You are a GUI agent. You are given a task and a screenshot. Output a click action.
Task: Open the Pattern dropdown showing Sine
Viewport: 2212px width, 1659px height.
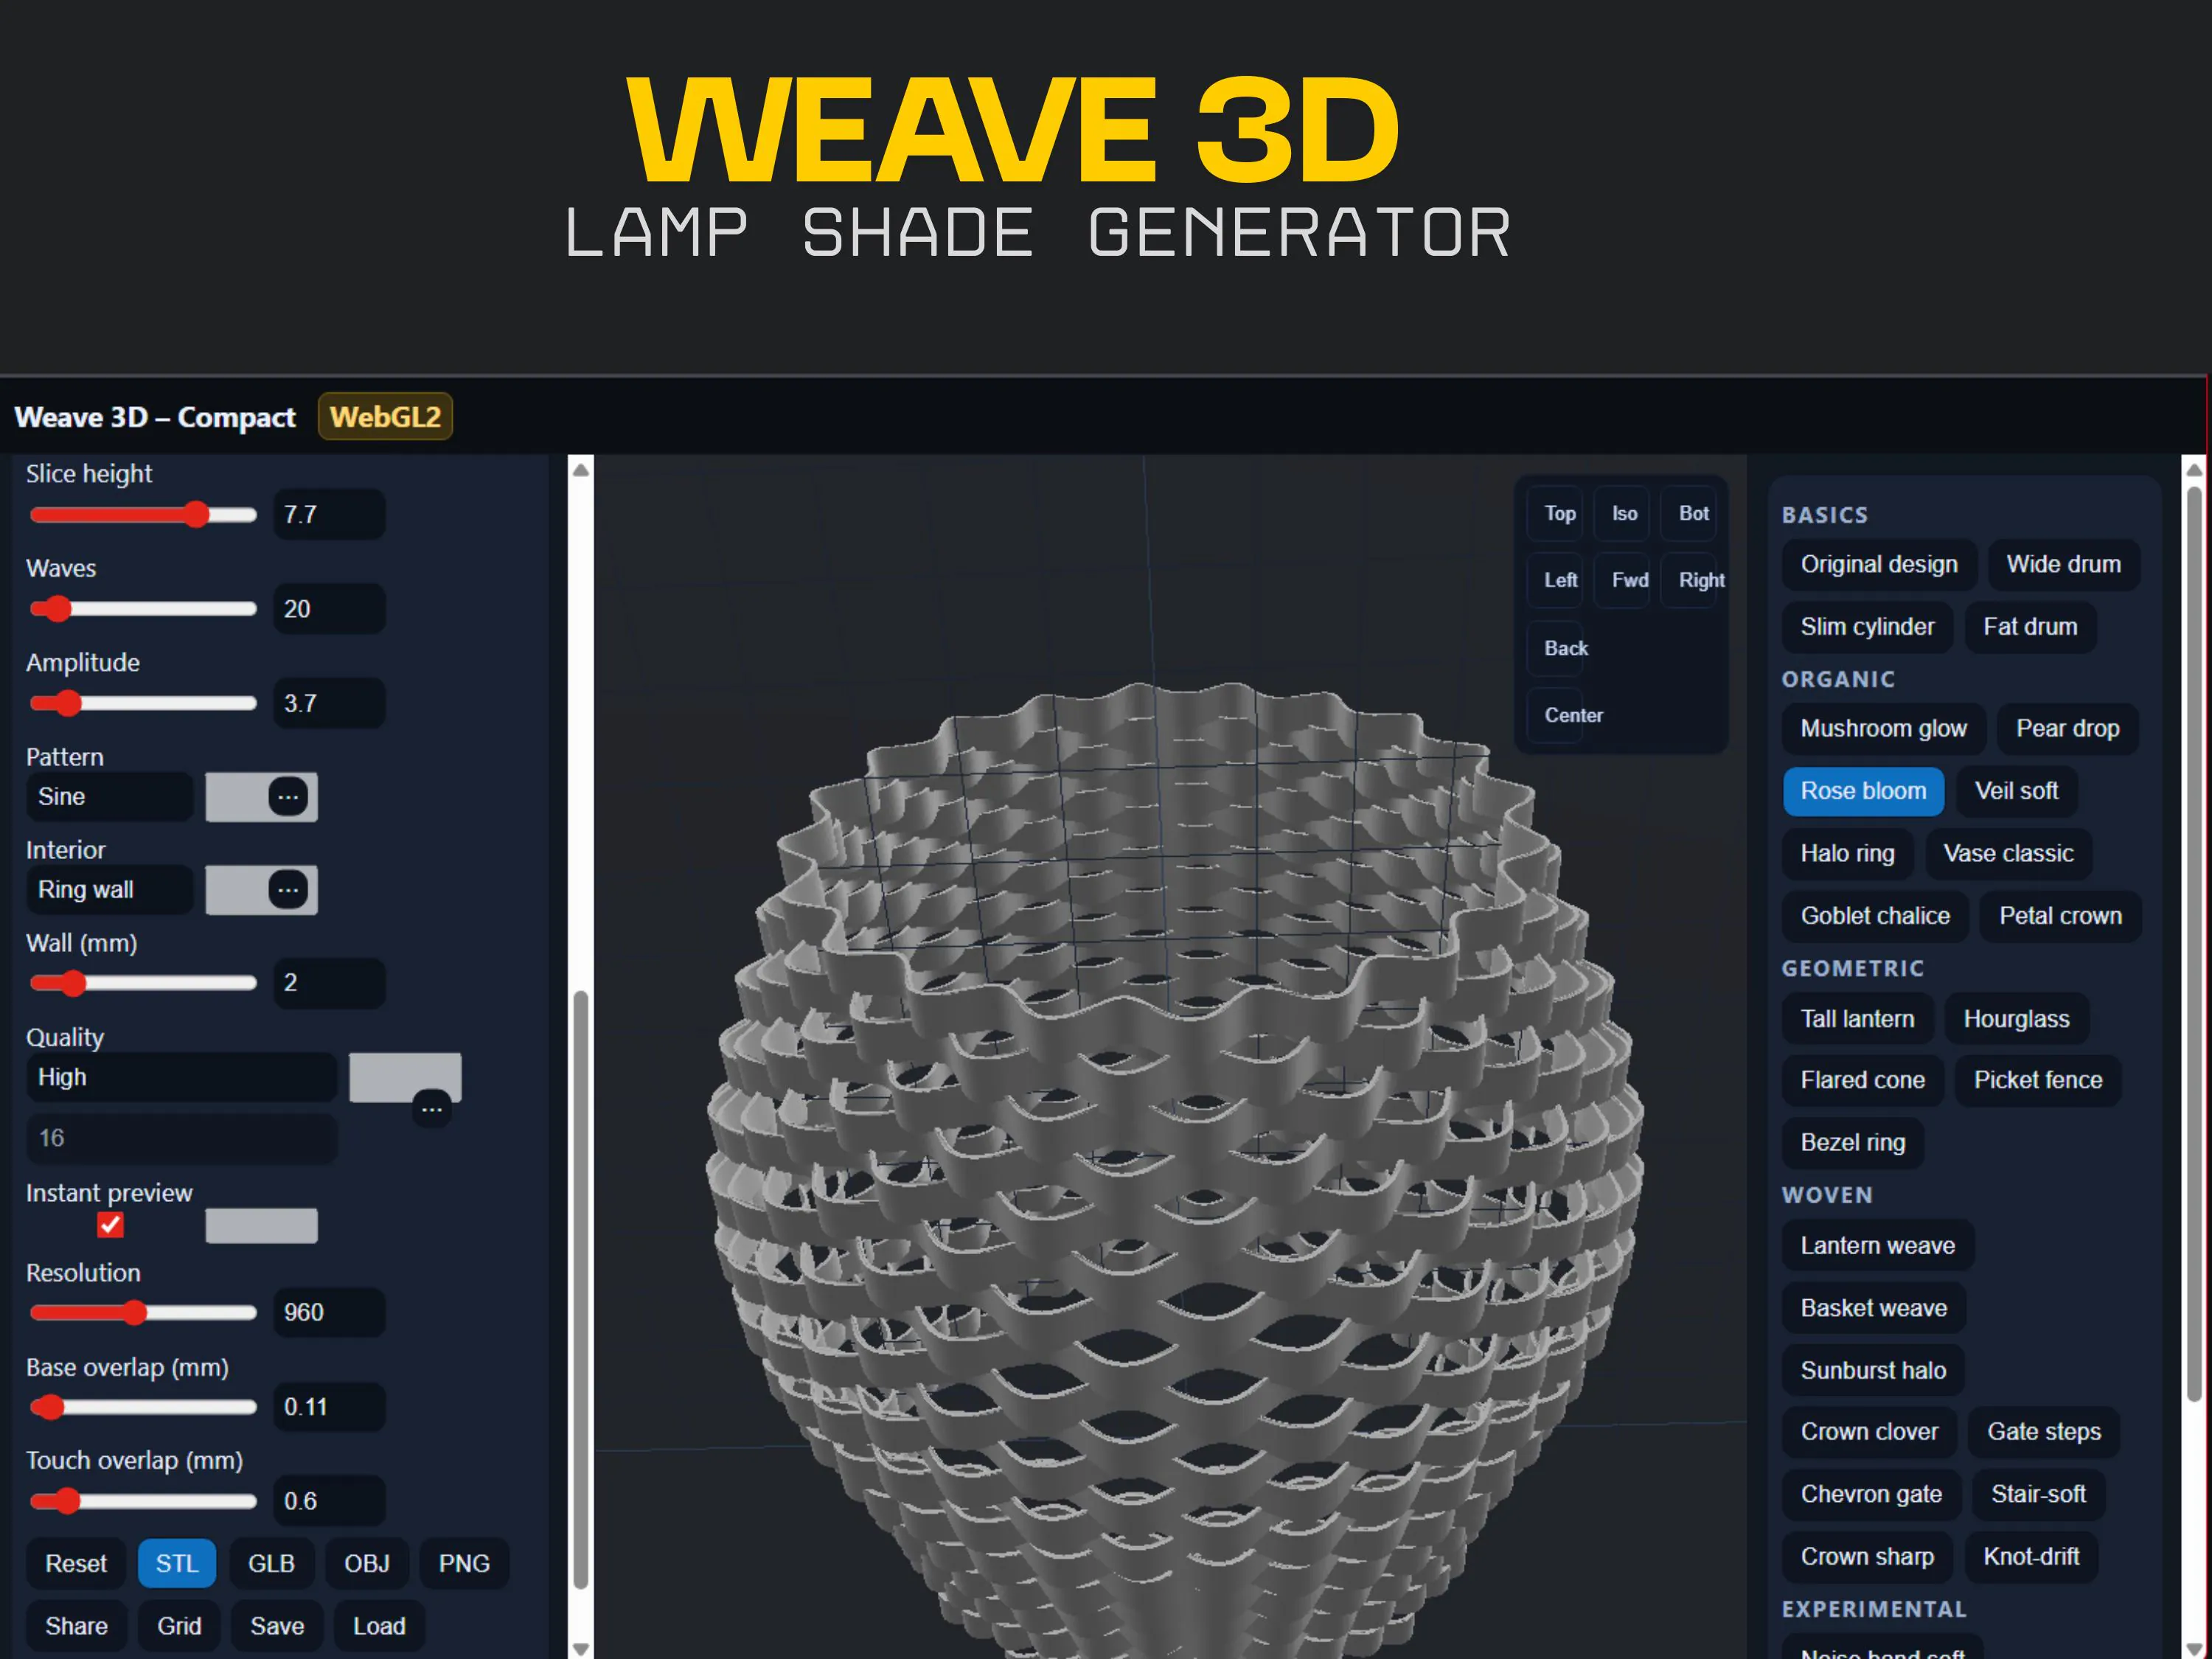pos(109,797)
